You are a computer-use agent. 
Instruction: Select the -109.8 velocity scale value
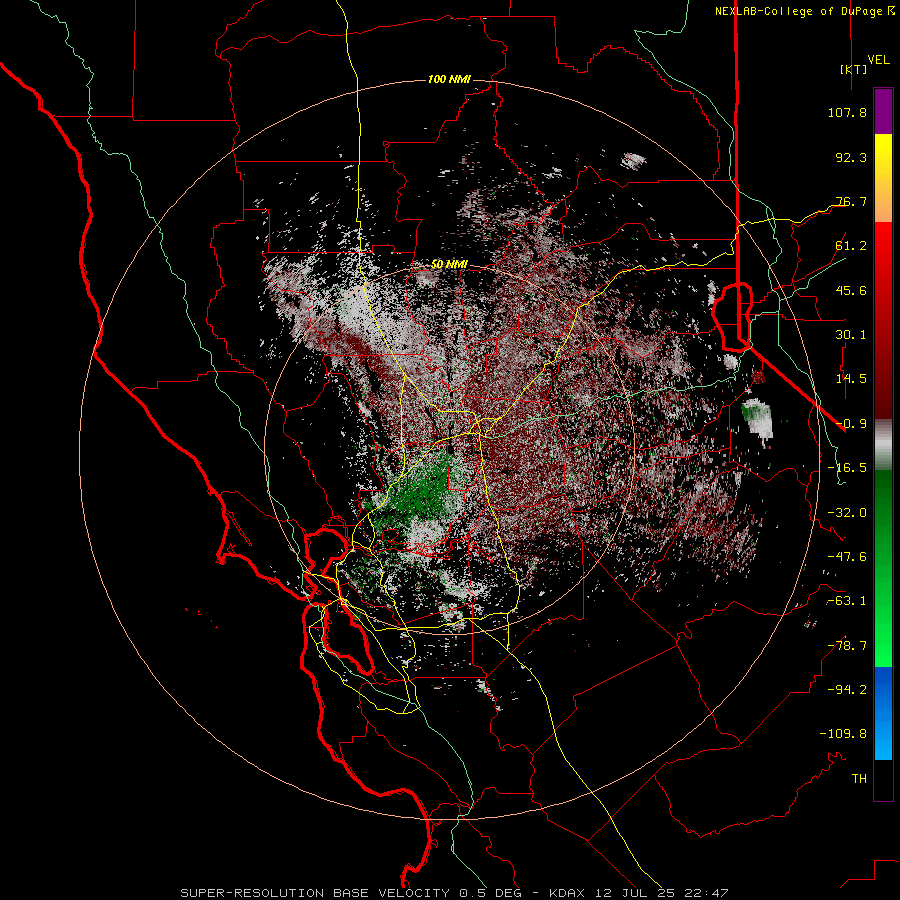[x=843, y=734]
